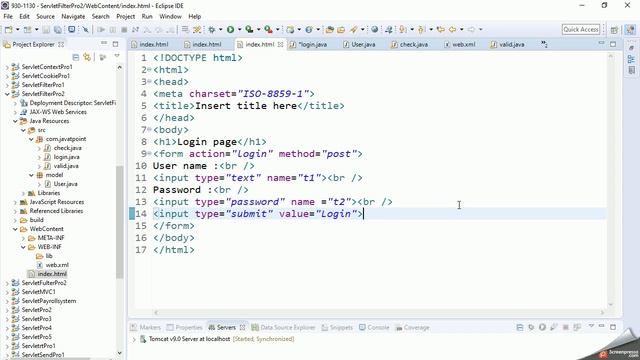The width and height of the screenshot is (640, 360).
Task: Select check.java in Project Explorer tree
Action: pyautogui.click(x=67, y=148)
